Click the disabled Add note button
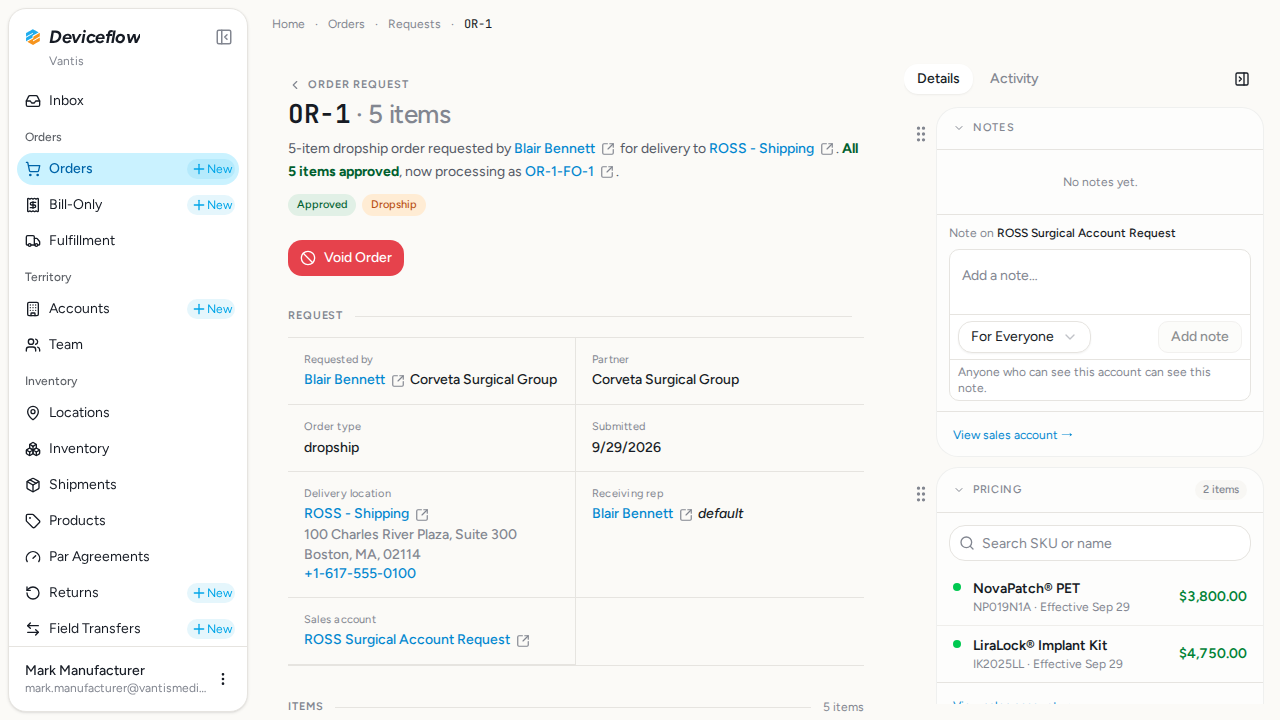The height and width of the screenshot is (720, 1280). pyautogui.click(x=1200, y=337)
